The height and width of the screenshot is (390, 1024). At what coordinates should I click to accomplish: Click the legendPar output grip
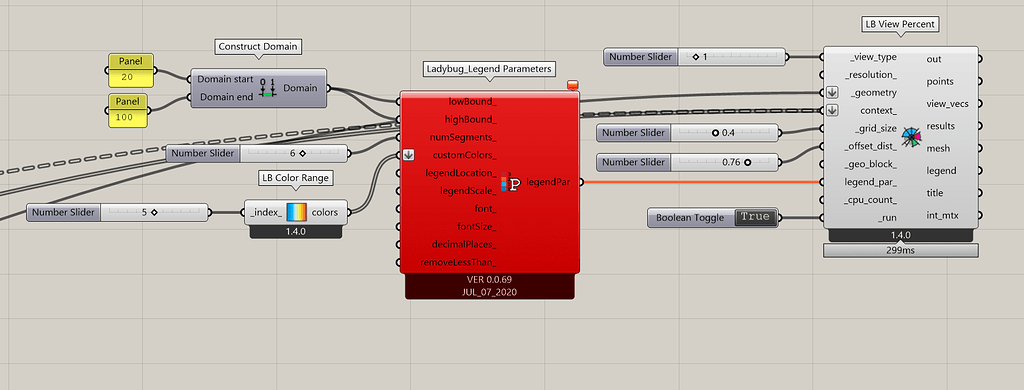581,182
